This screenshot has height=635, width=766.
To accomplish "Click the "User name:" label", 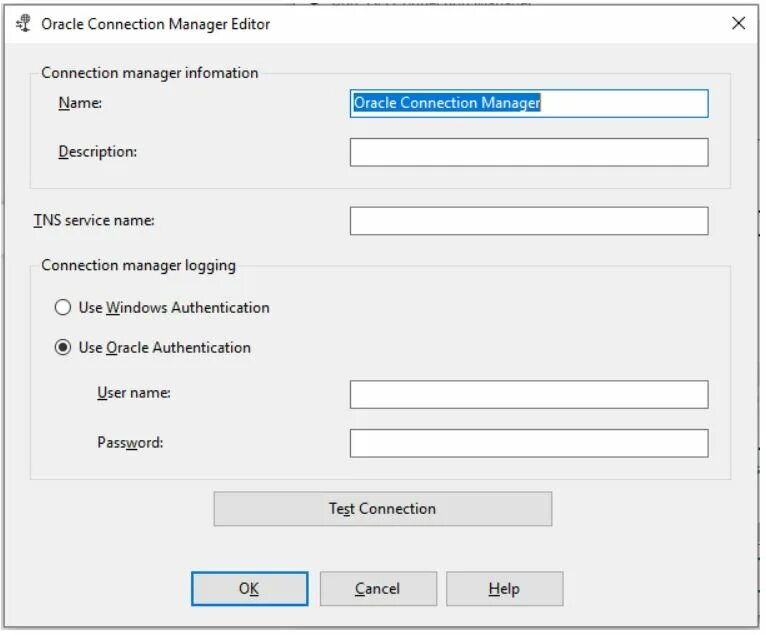I will [x=134, y=393].
